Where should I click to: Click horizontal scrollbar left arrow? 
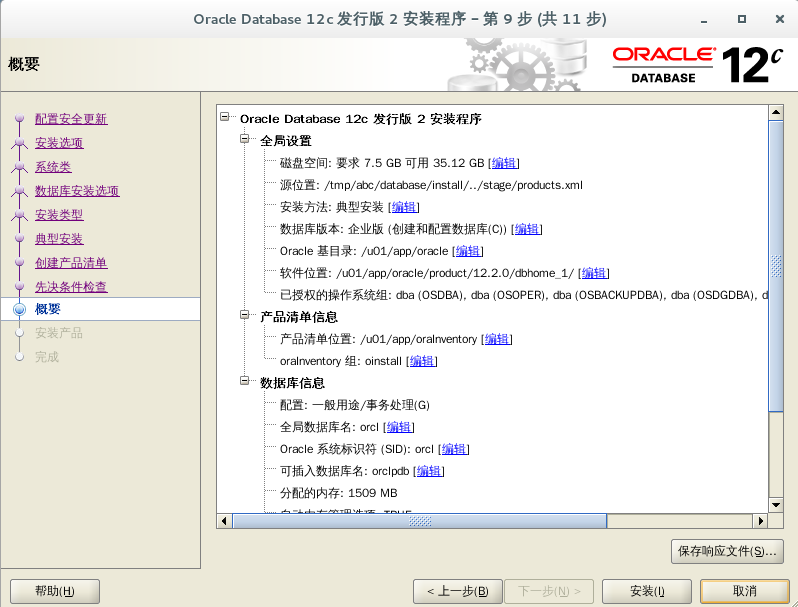(x=224, y=521)
